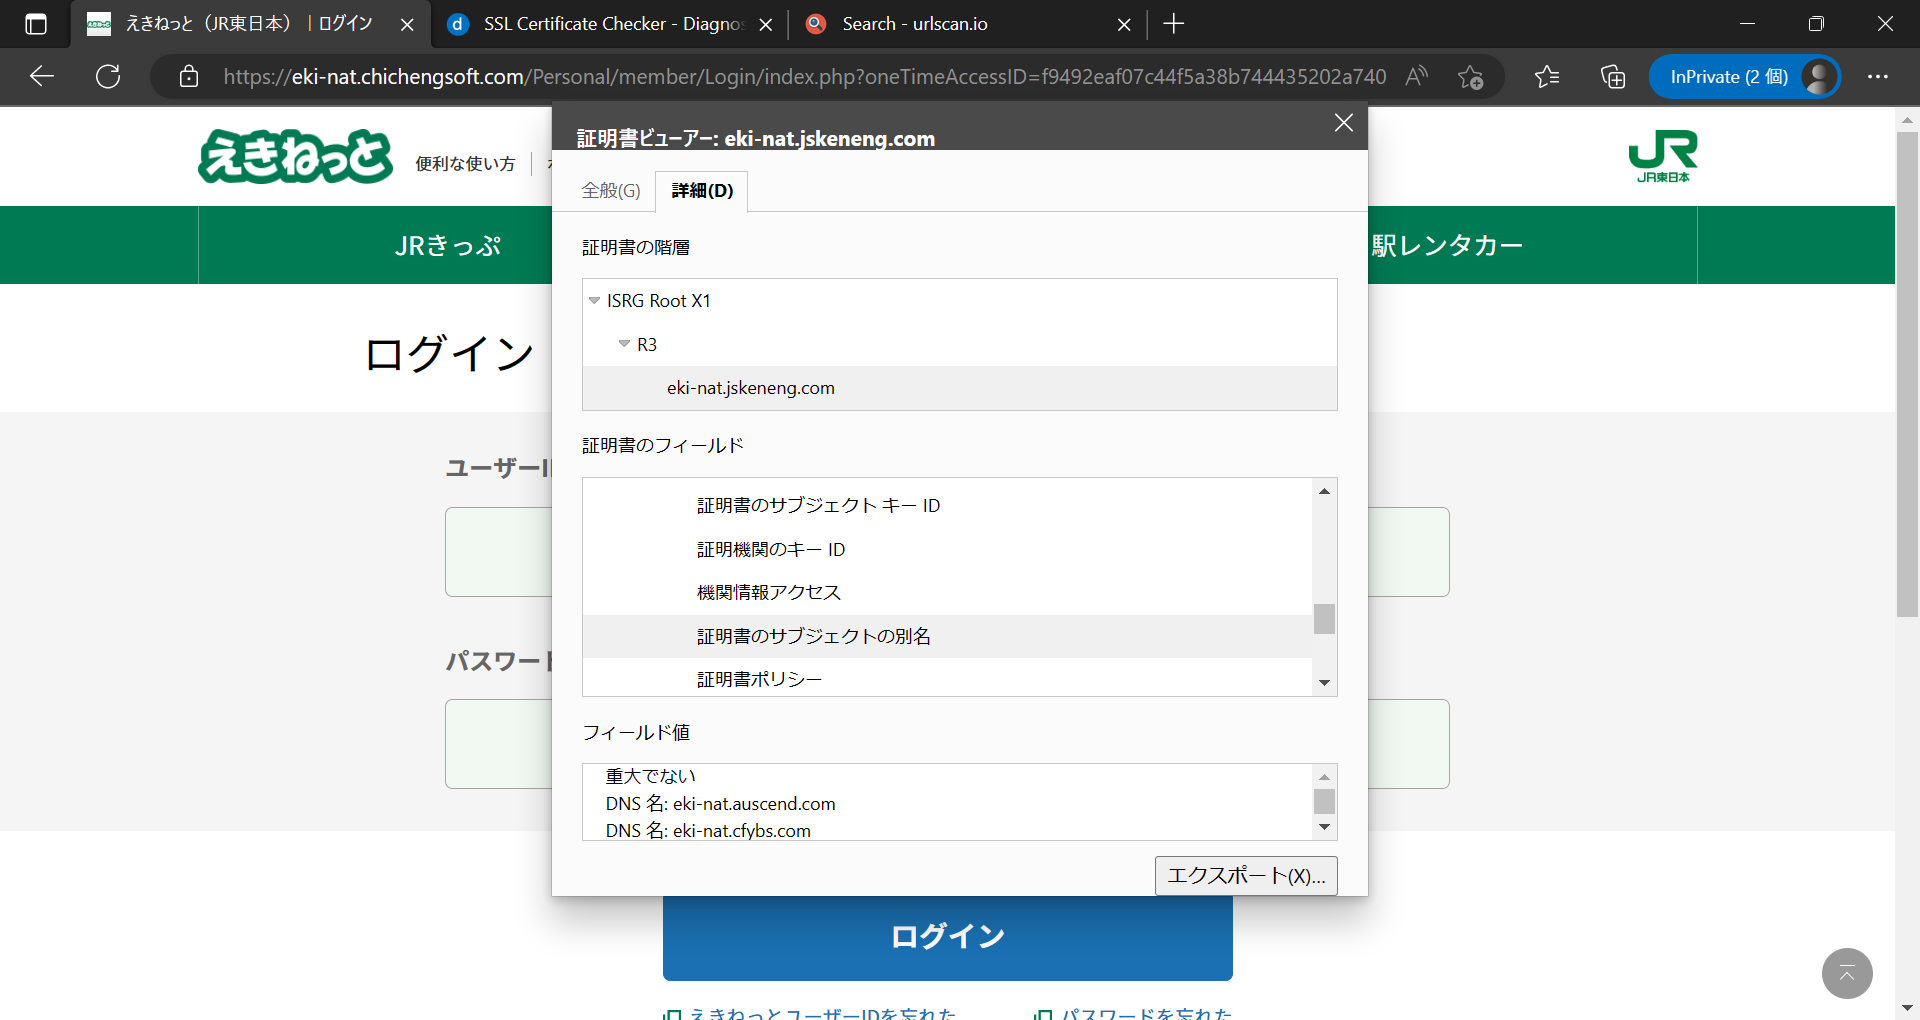Switch to the 全般(G) tab
1920x1020 pixels.
611,191
